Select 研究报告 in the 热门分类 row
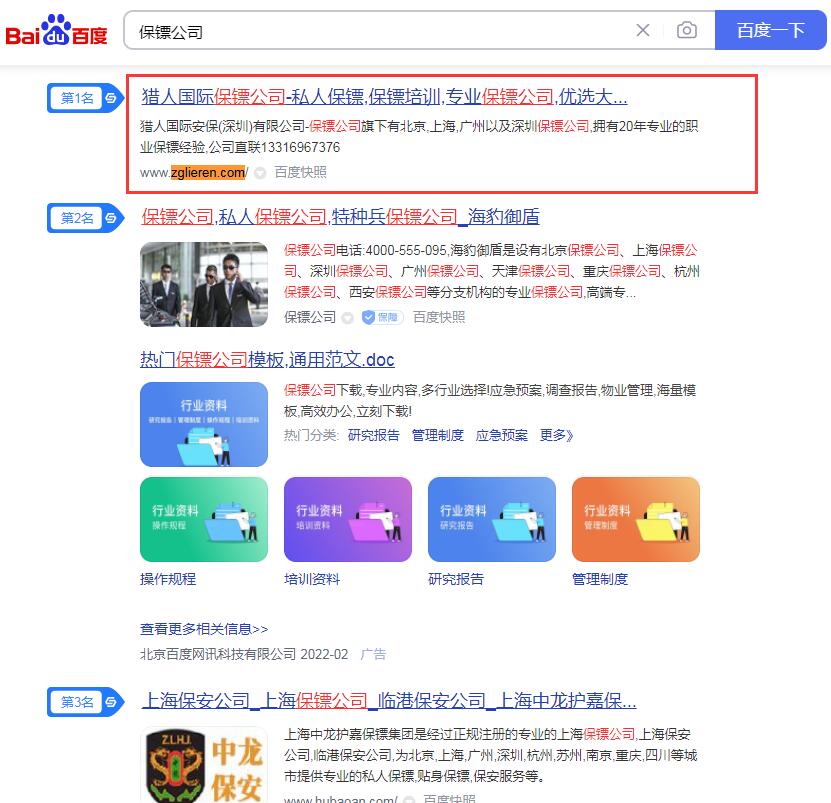 pos(374,435)
